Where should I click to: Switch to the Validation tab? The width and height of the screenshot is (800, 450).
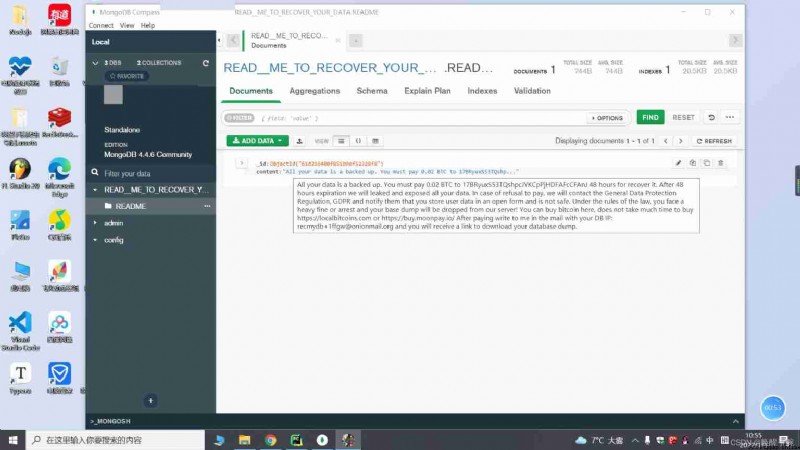pyautogui.click(x=532, y=91)
